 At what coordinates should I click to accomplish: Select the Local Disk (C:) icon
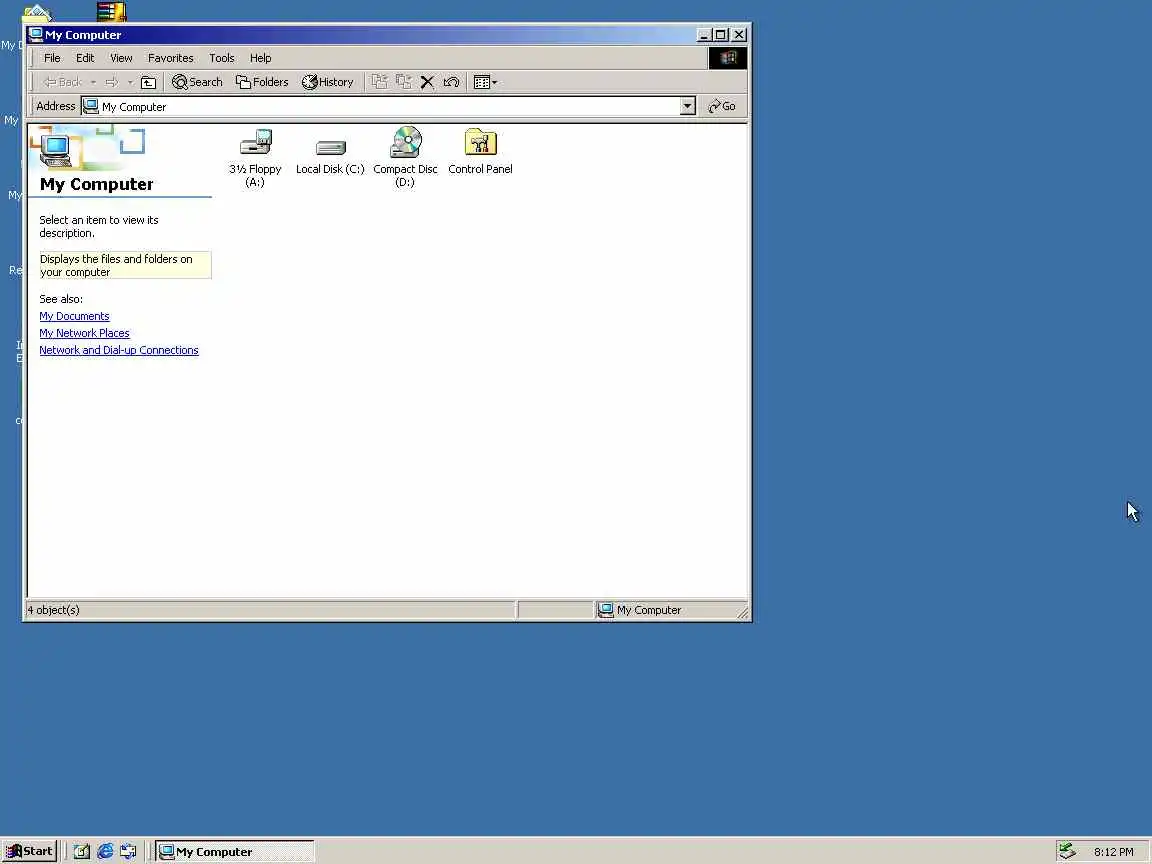[x=331, y=148]
